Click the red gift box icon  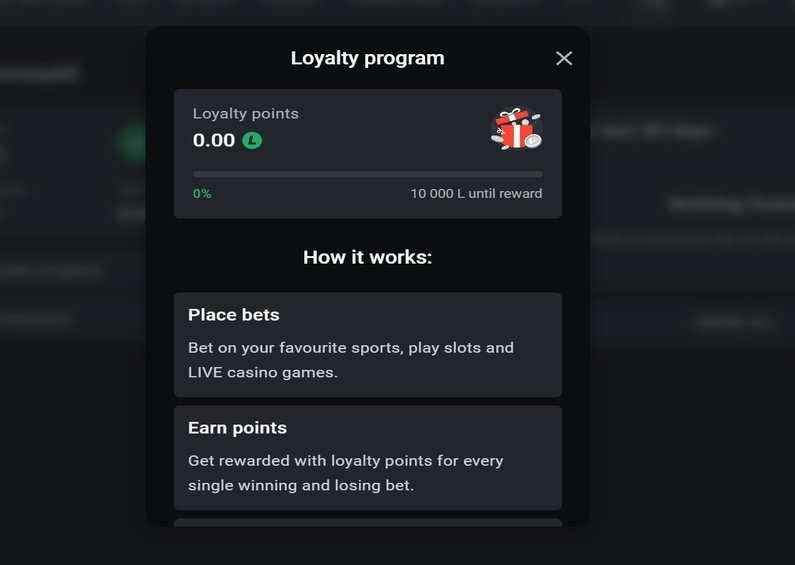[x=516, y=129]
